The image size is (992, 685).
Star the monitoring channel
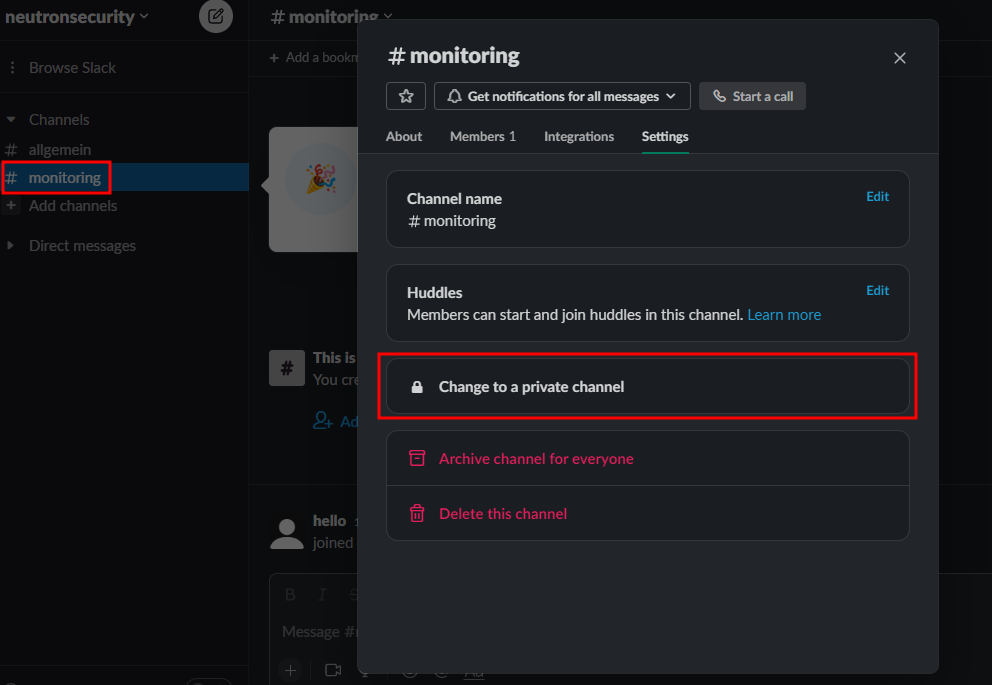point(405,96)
